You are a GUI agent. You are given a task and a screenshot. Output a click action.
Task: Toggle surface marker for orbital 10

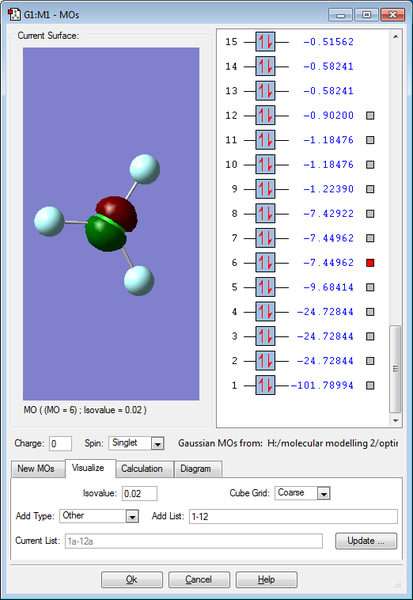point(370,165)
